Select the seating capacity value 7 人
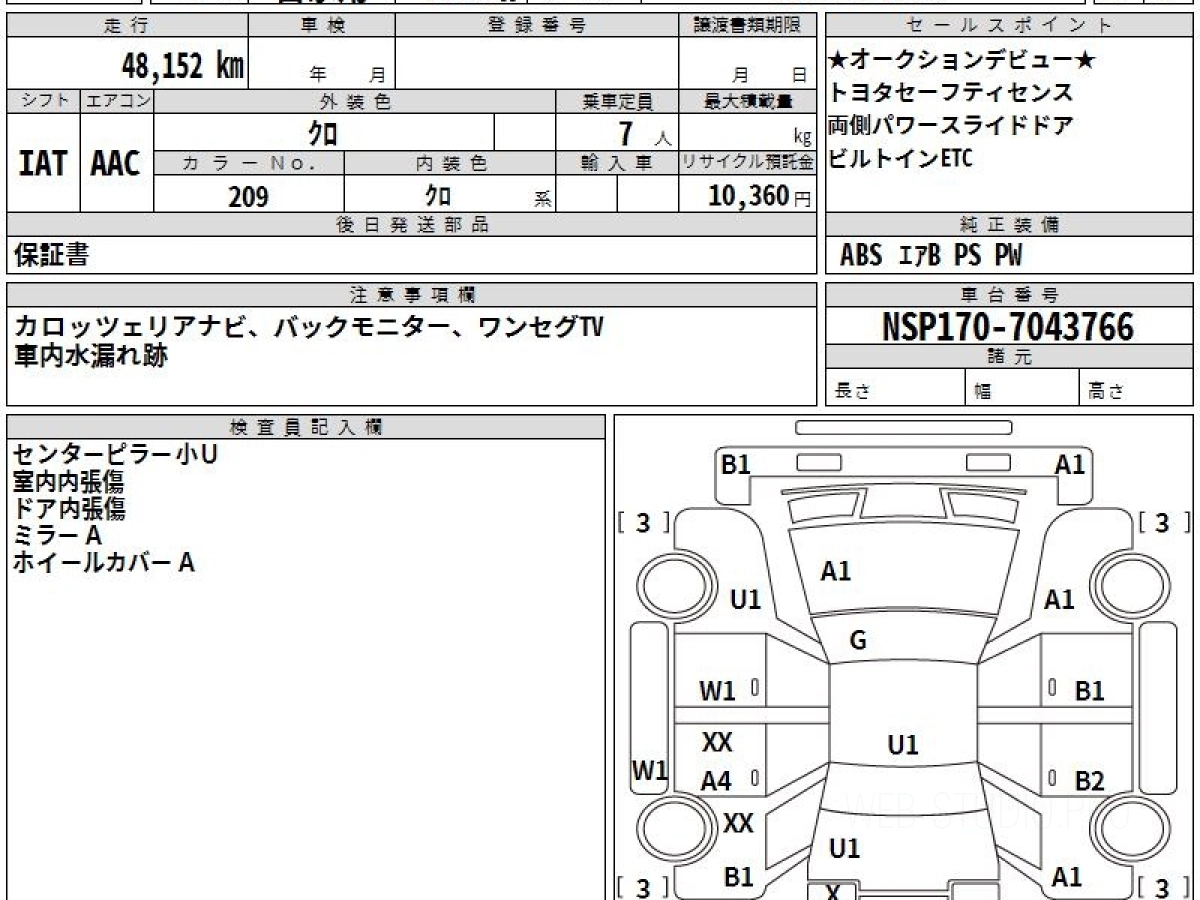This screenshot has height=900, width=1200. coord(645,133)
